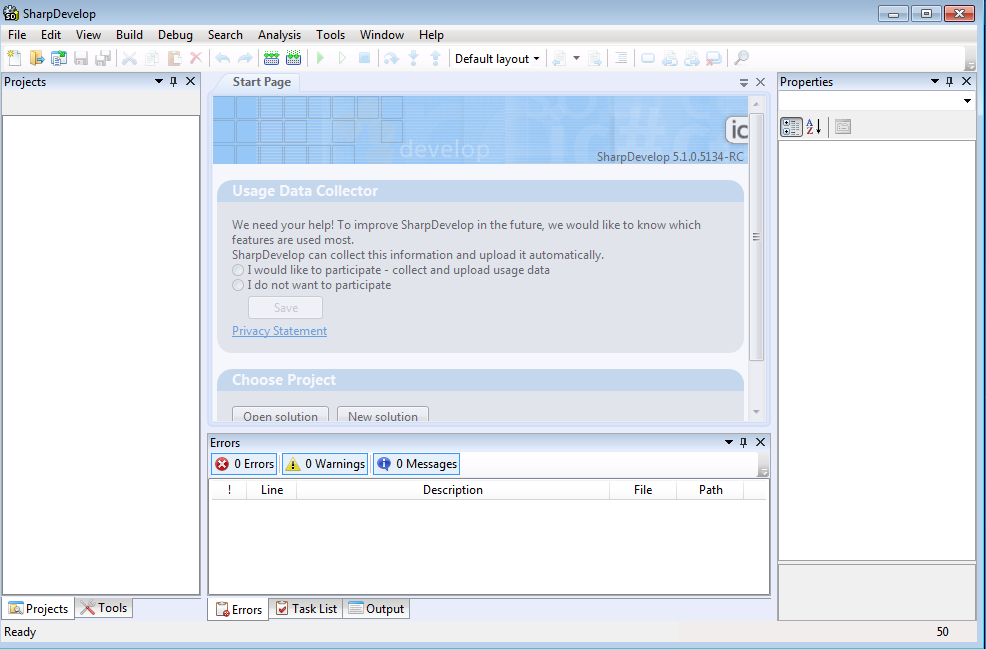
Task: Click the Stop debugging square icon
Action: coord(364,58)
